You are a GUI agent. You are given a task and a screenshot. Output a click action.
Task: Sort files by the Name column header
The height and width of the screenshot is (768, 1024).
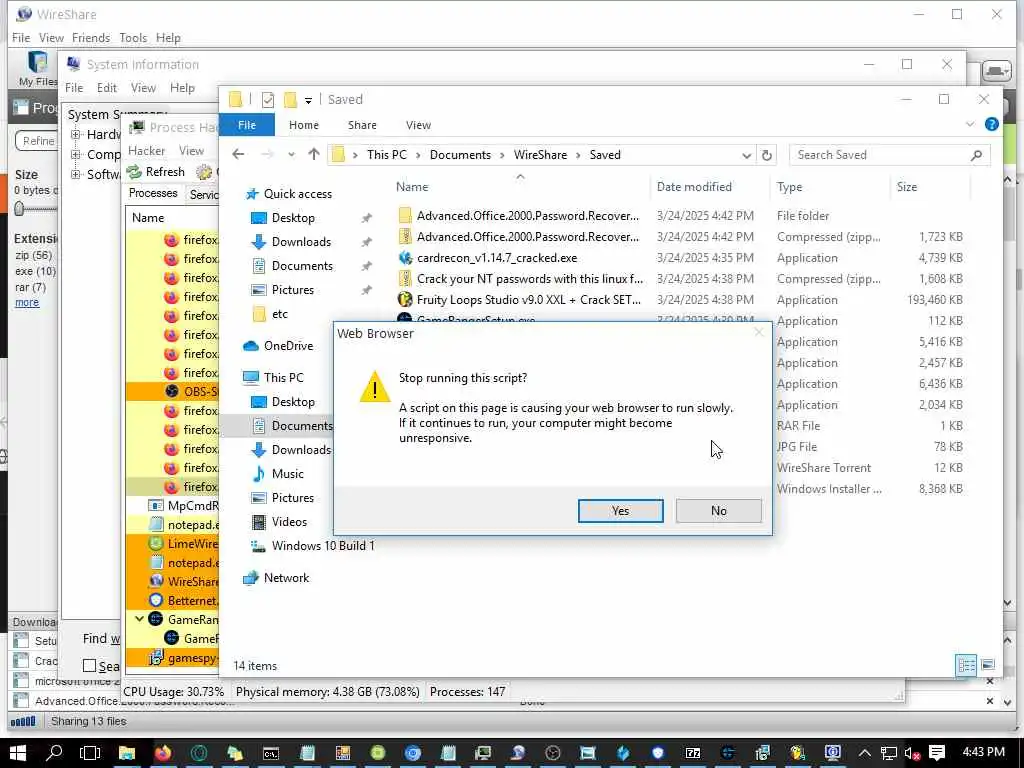pos(412,187)
